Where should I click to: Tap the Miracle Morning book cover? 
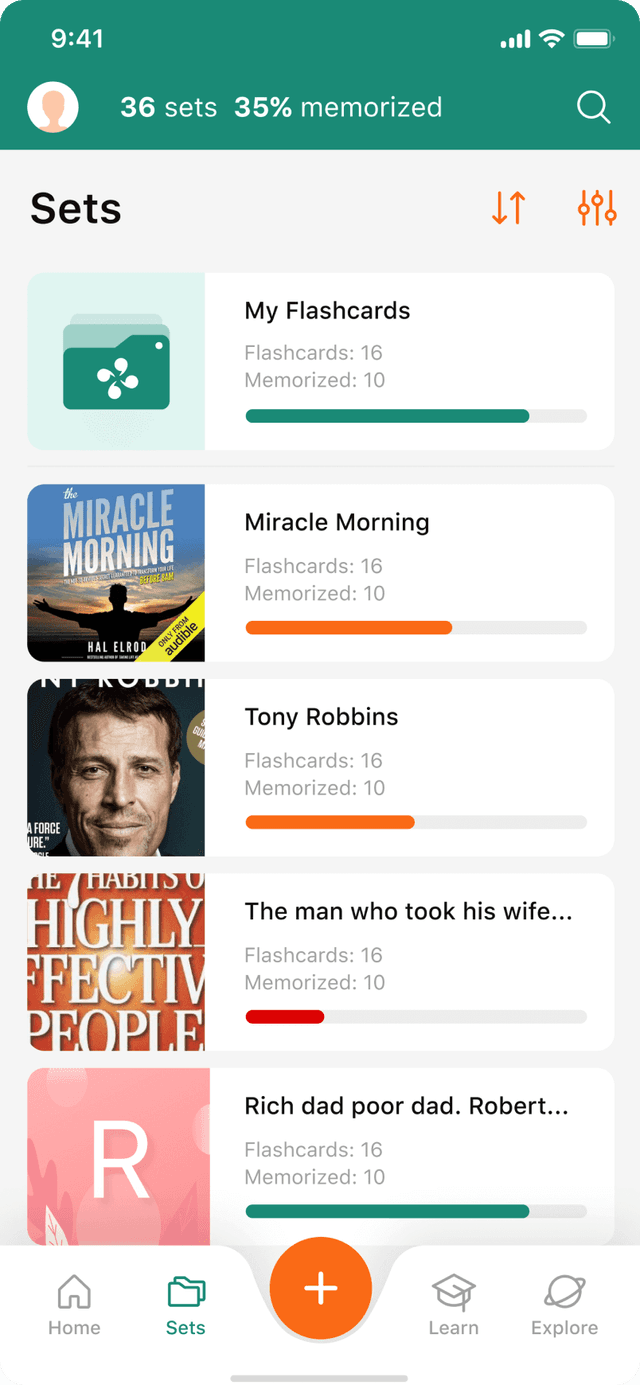[x=116, y=573]
